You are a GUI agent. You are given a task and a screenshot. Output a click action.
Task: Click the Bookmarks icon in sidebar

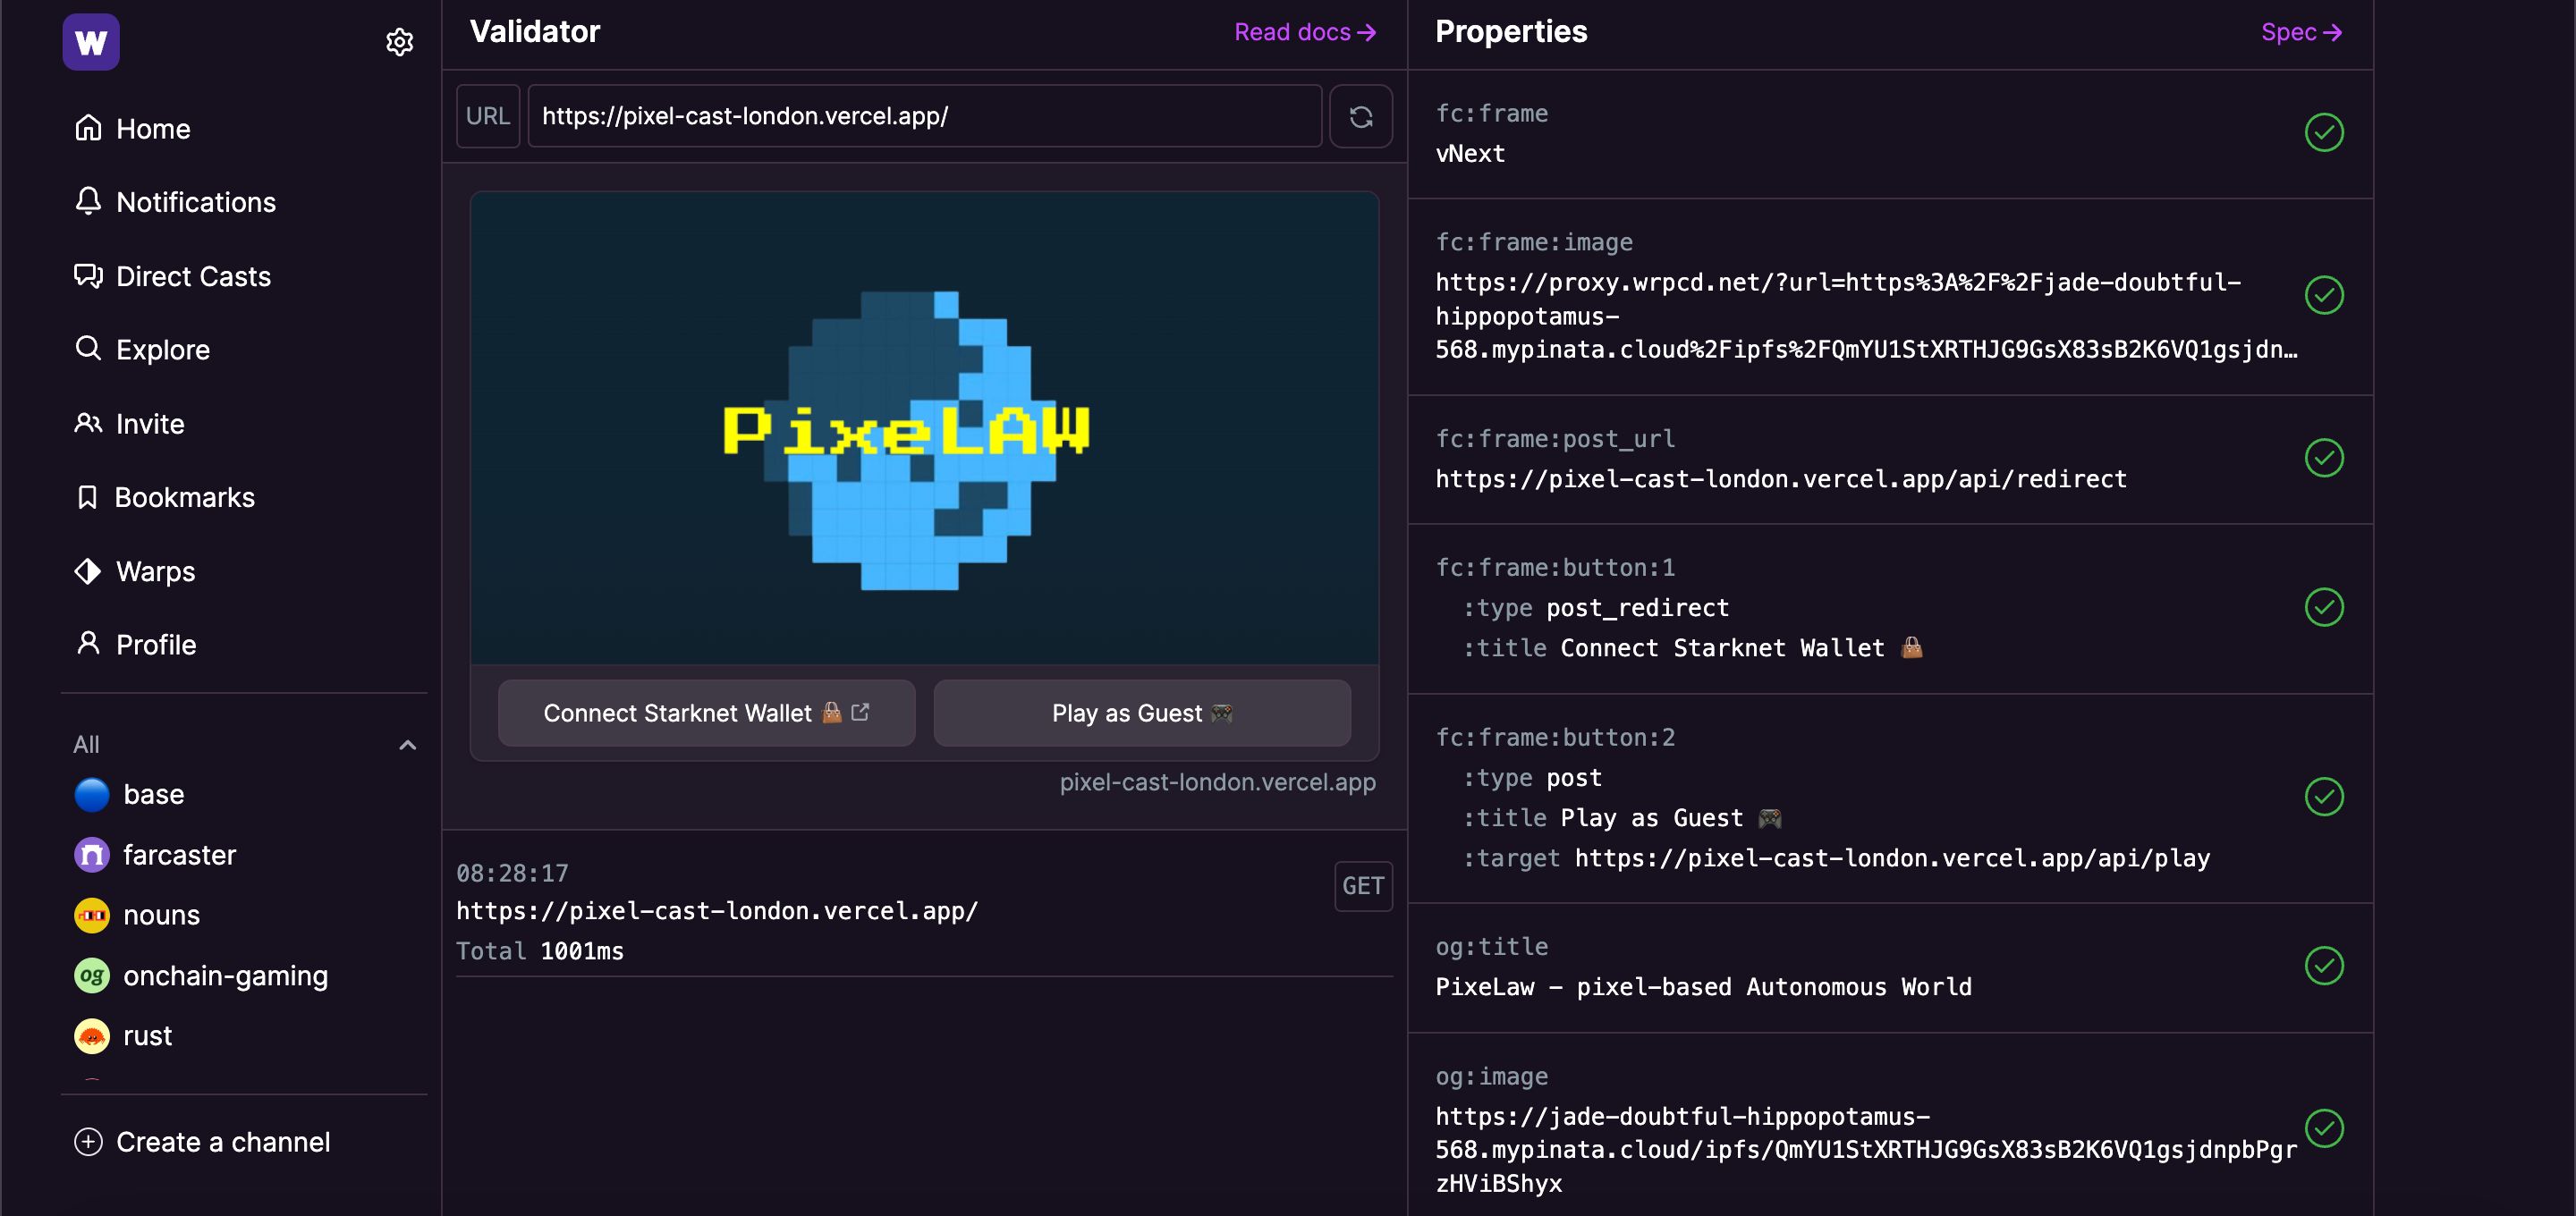pos(90,496)
